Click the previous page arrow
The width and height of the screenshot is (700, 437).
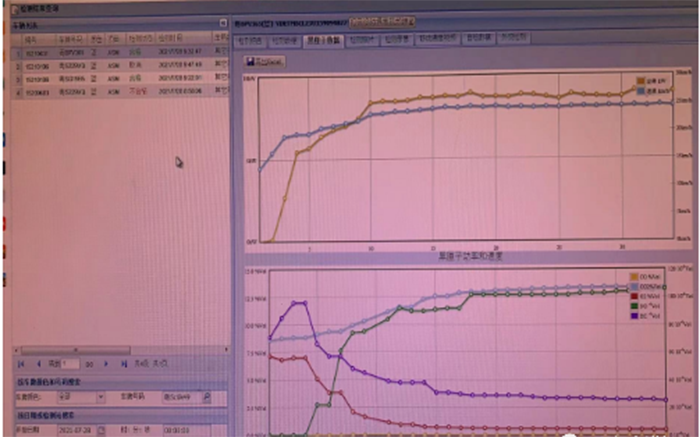(39, 364)
